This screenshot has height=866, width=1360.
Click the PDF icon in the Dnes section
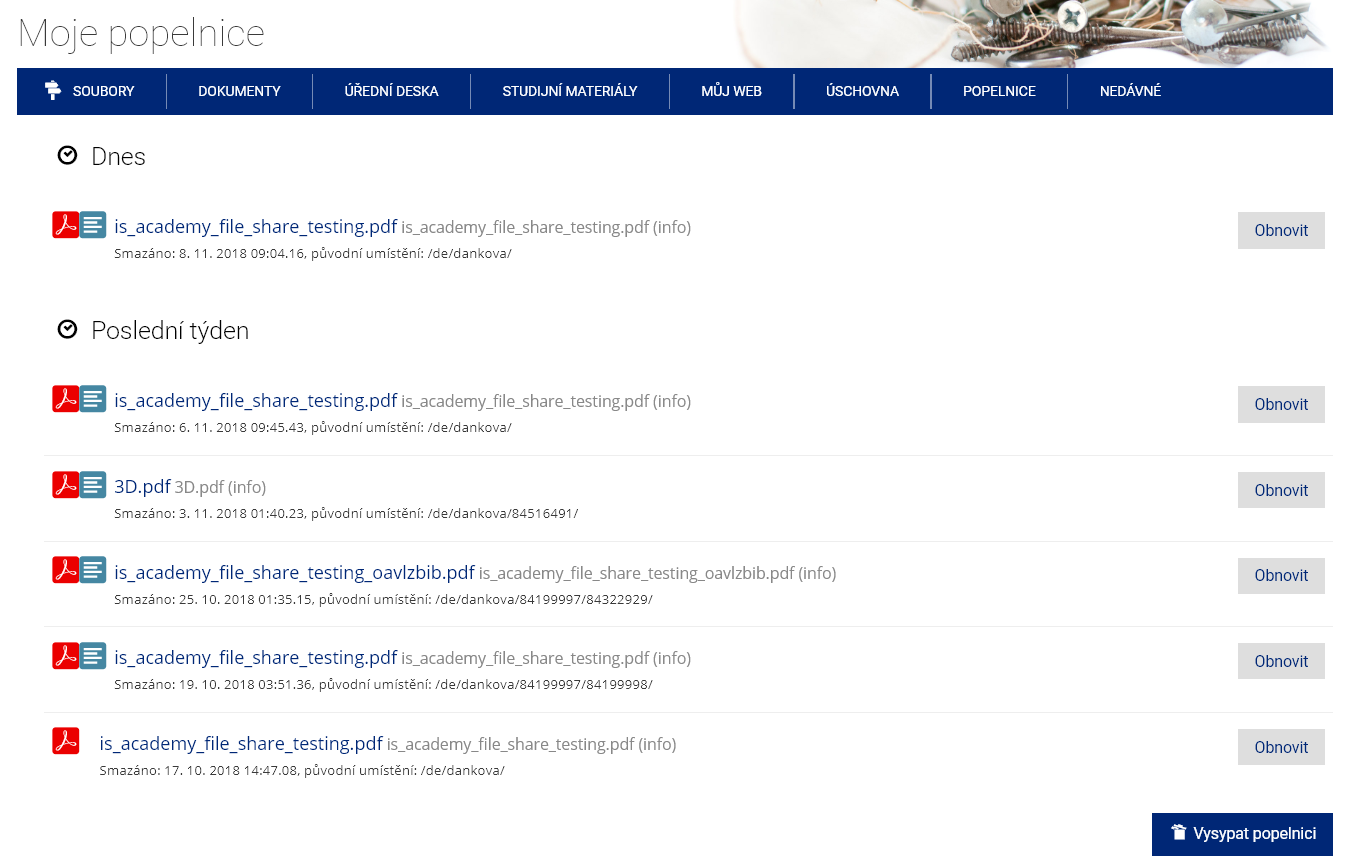click(65, 225)
